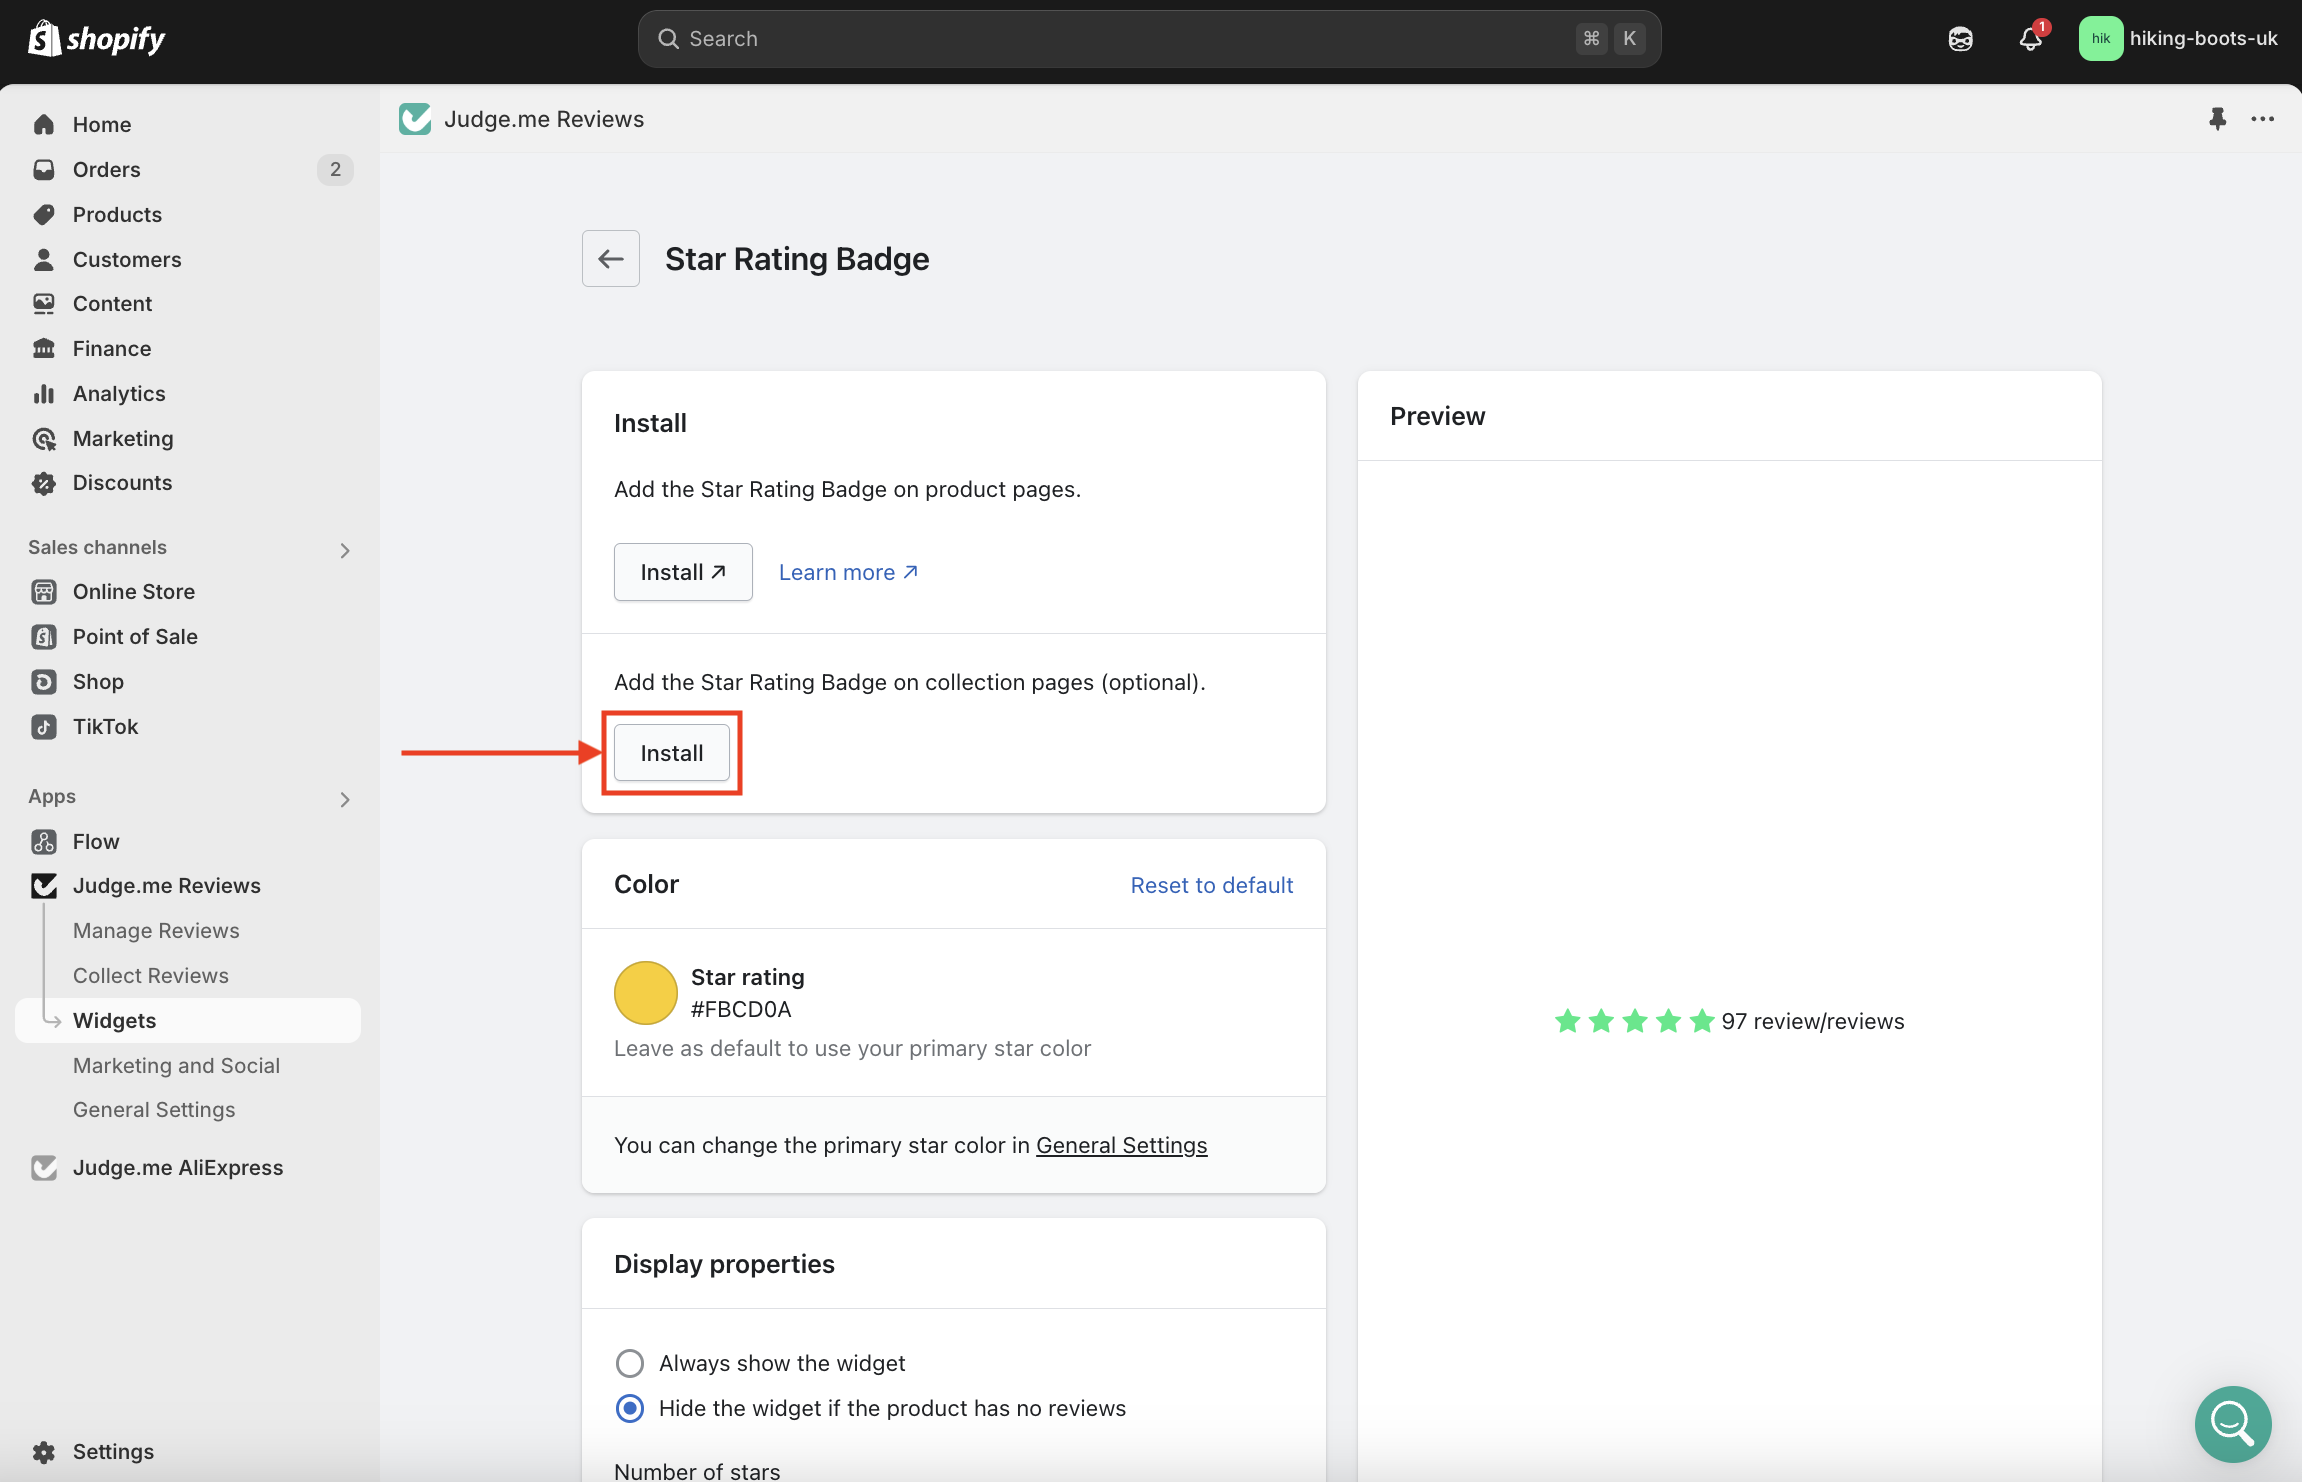Select Always show the widget option

[x=630, y=1363]
